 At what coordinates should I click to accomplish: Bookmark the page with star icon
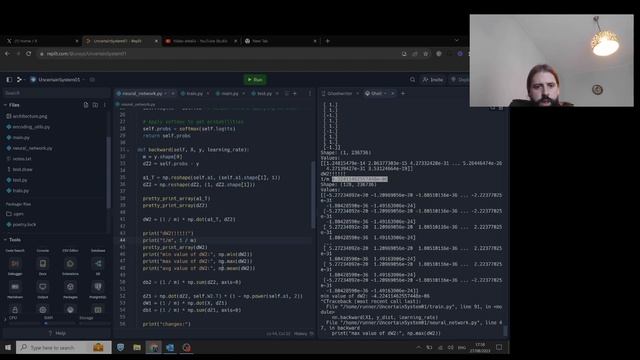426,53
